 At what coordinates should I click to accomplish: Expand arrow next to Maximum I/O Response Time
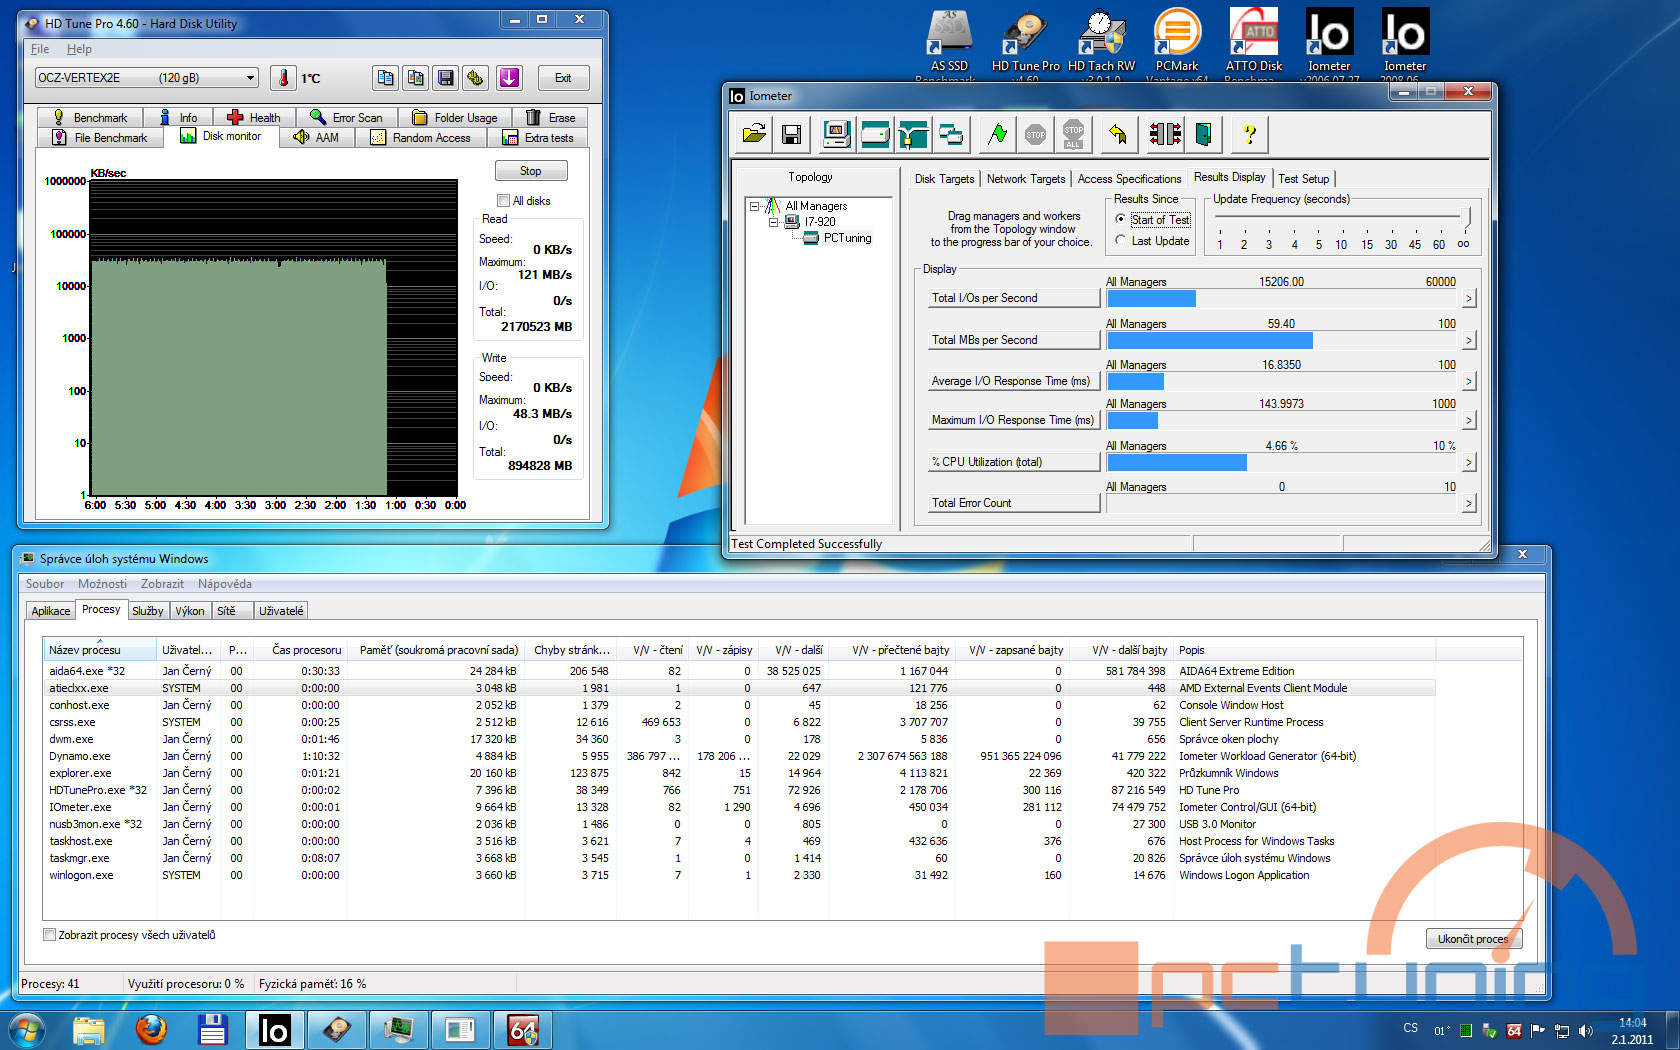pos(1469,420)
